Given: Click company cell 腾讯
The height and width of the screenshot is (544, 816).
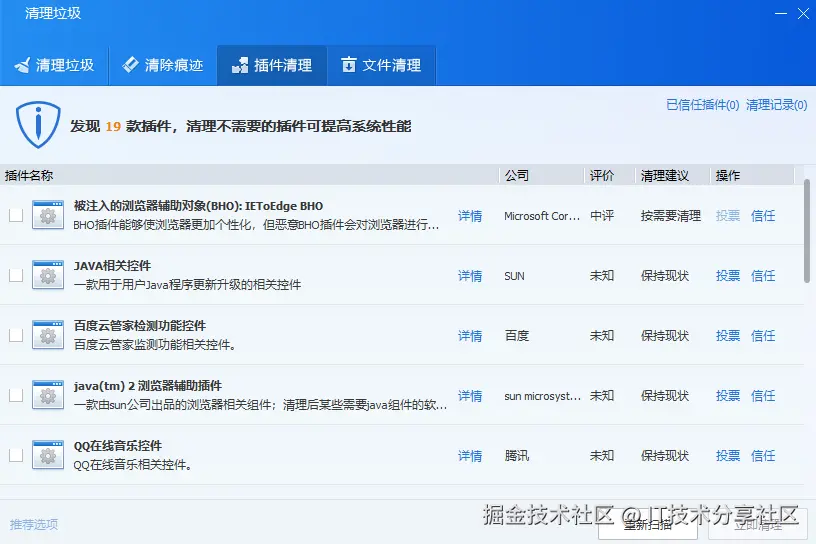Looking at the screenshot, I should (517, 456).
